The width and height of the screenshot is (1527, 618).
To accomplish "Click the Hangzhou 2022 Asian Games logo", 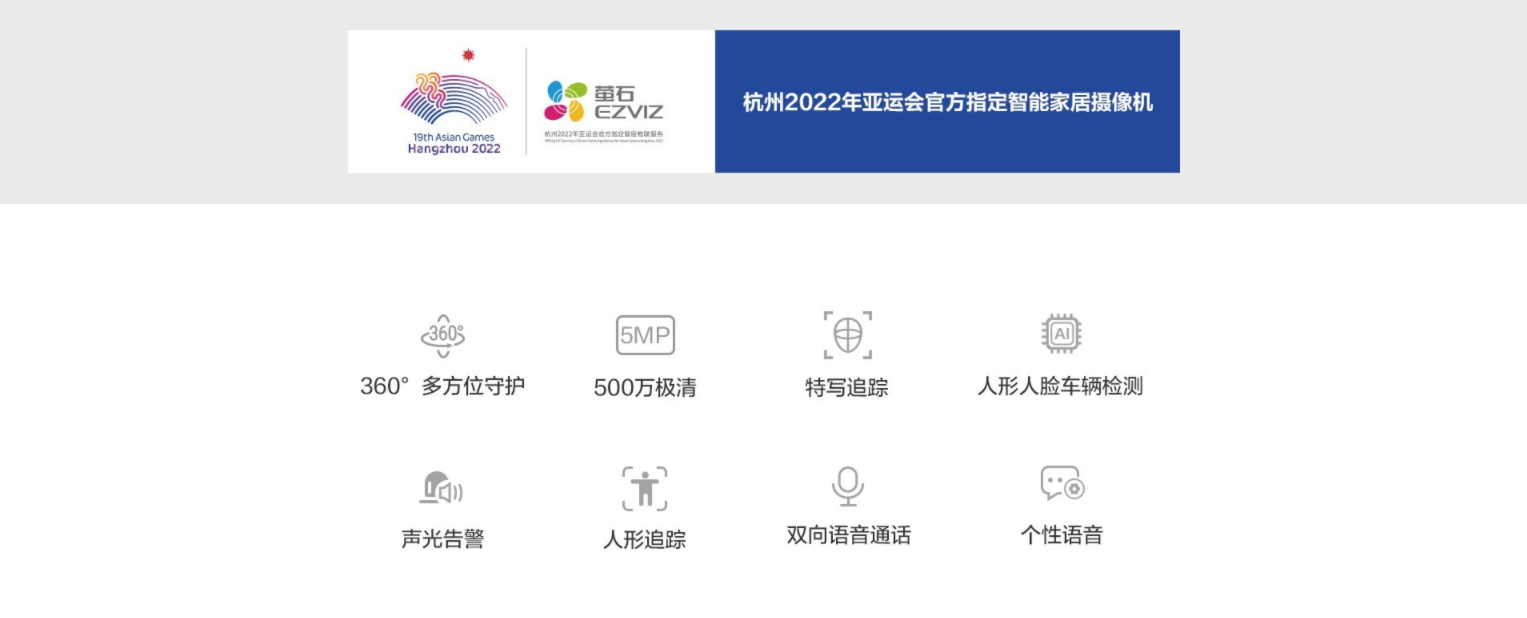I will coord(454,102).
